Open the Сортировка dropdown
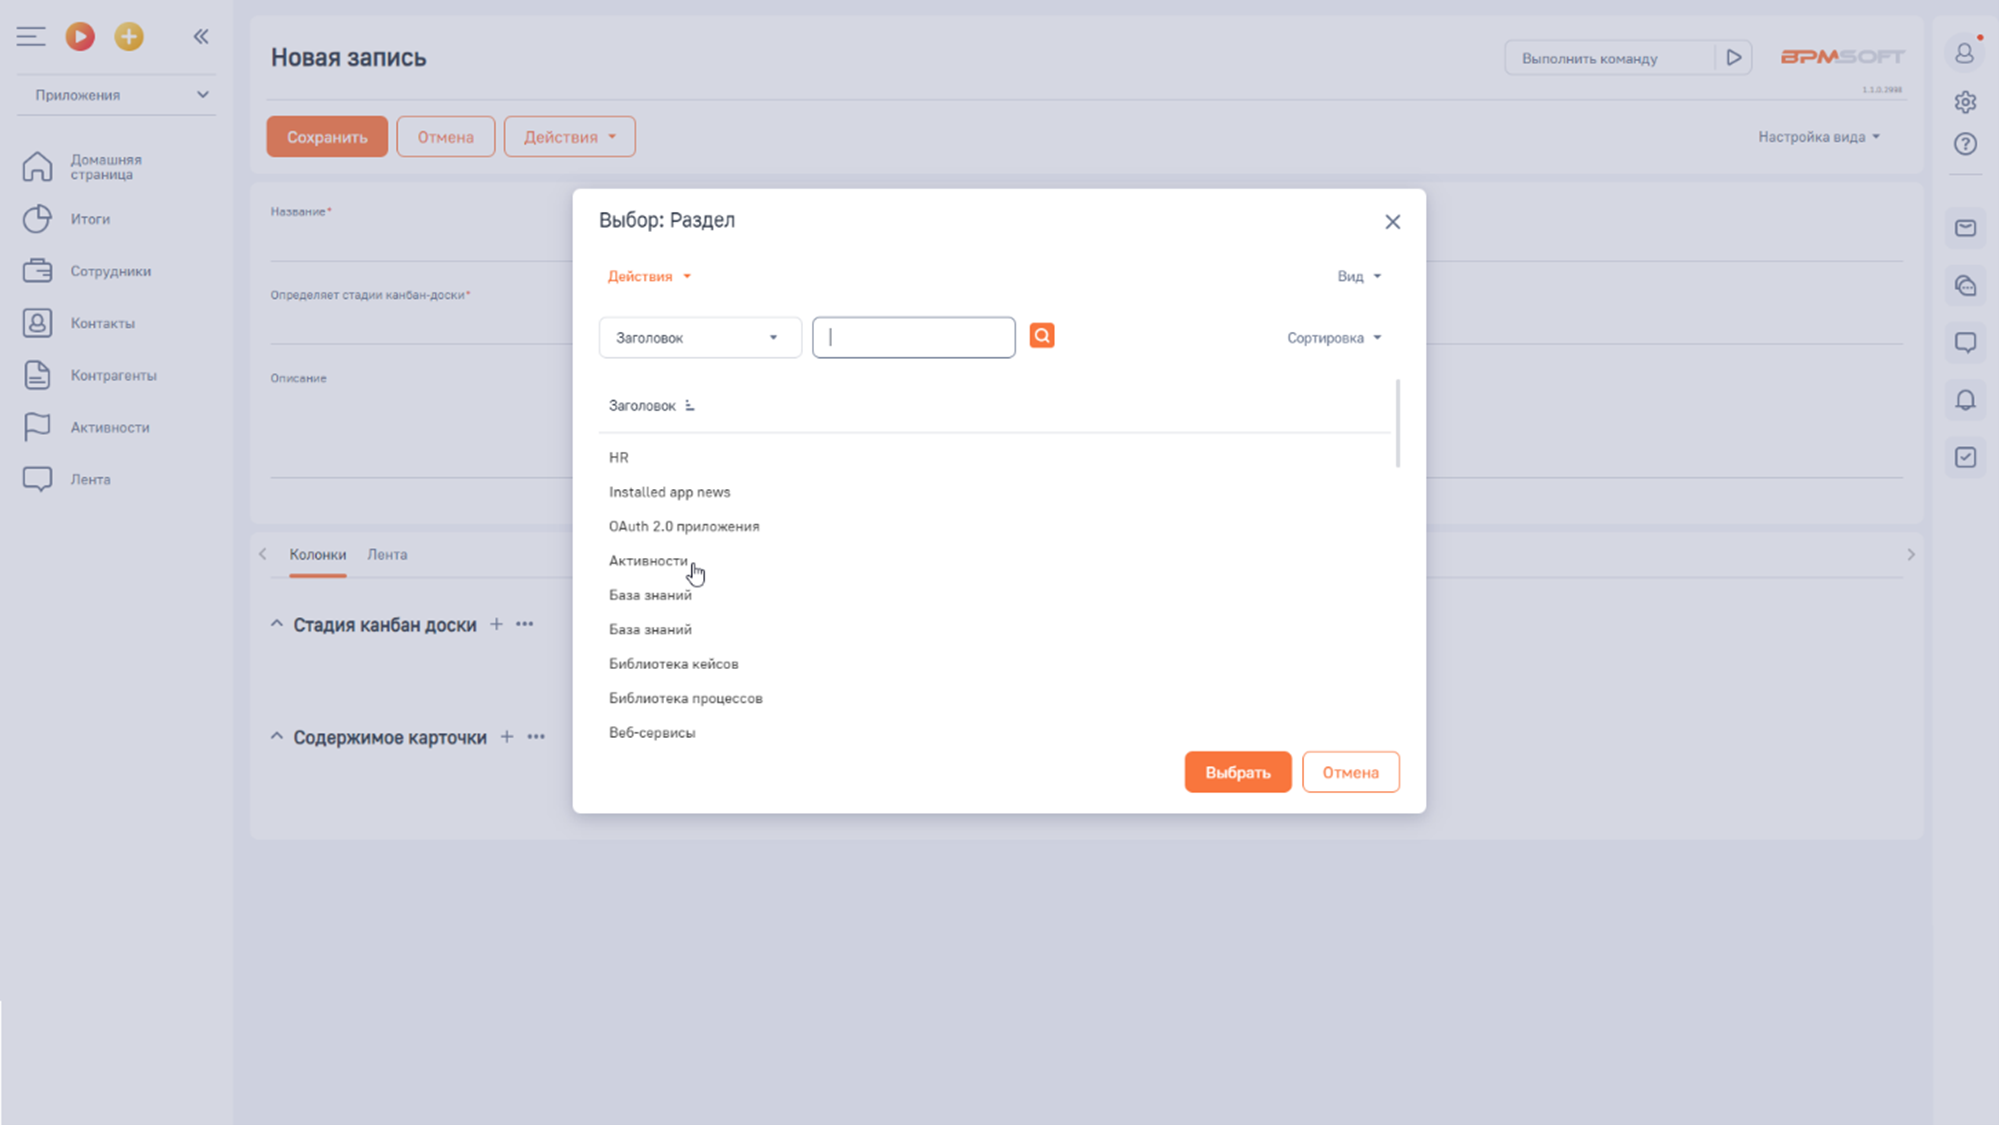1999x1125 pixels. [x=1333, y=338]
